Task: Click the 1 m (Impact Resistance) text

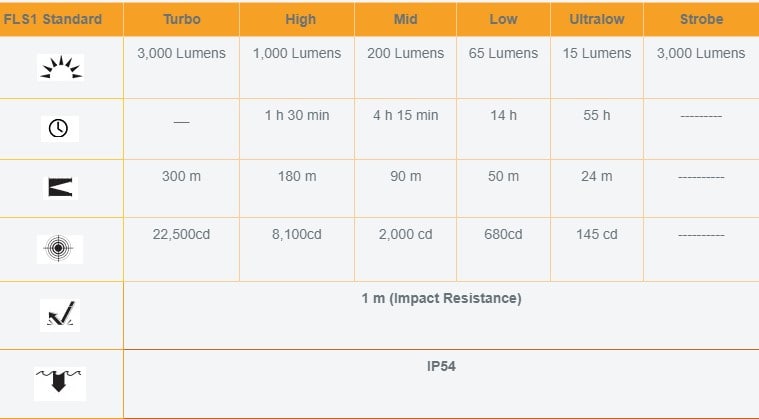Action: [x=441, y=298]
